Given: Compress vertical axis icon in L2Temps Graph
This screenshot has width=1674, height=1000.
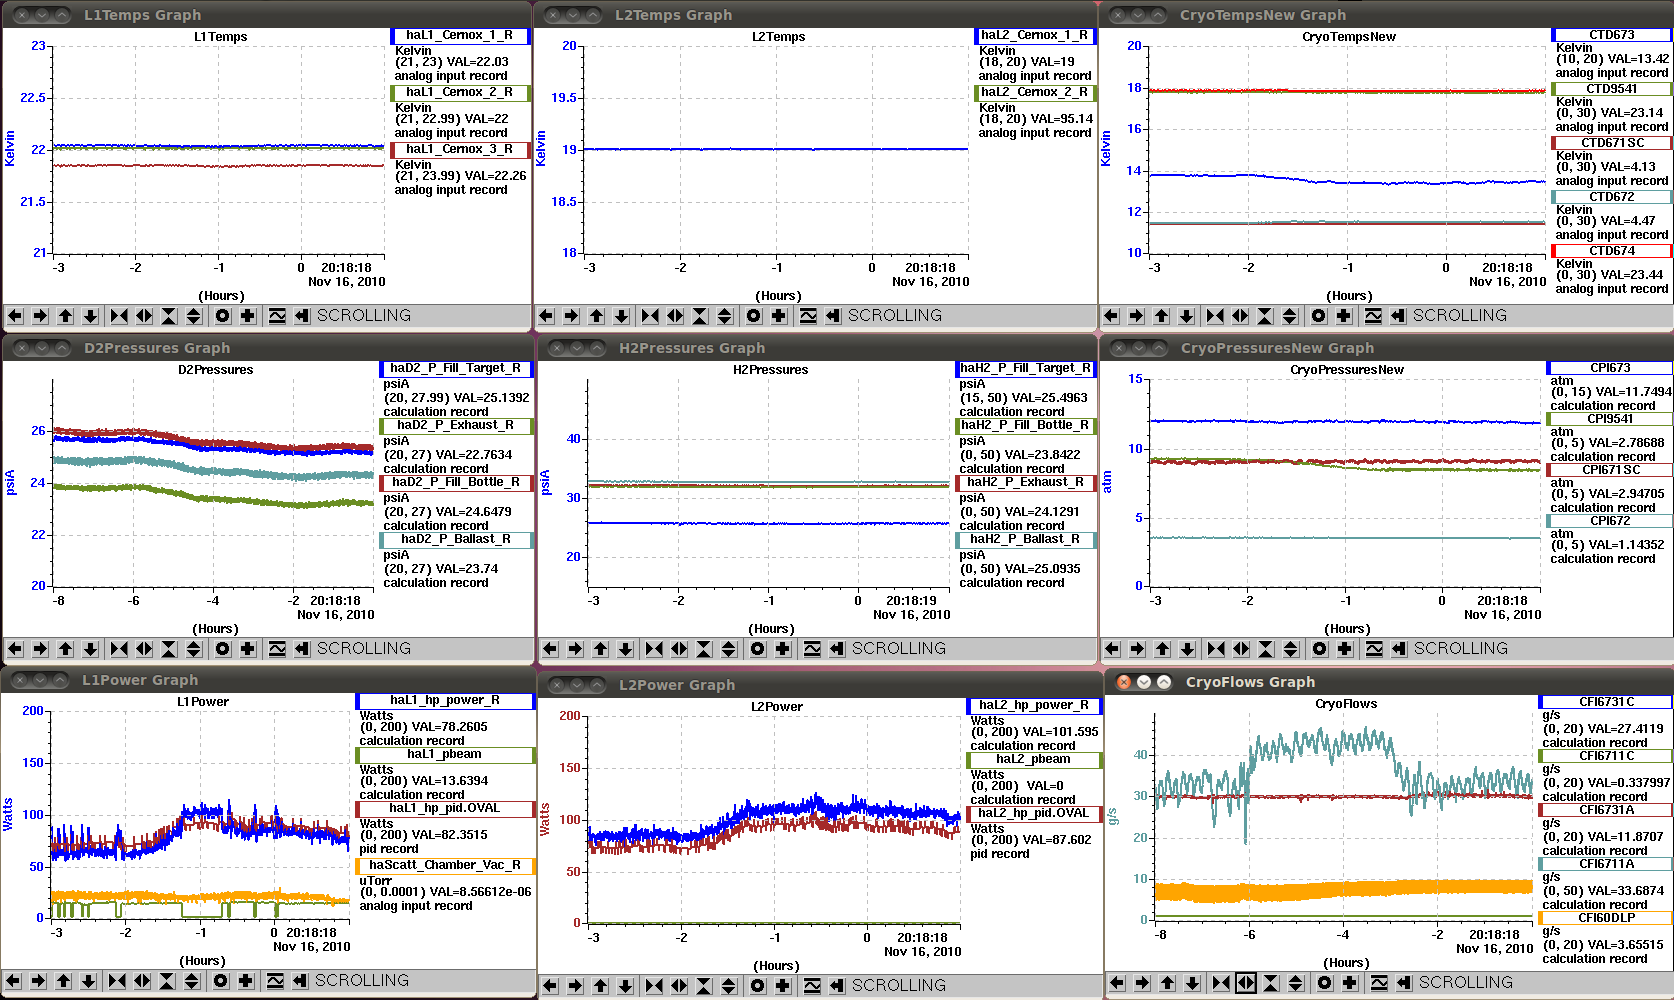Looking at the screenshot, I should click(x=700, y=316).
